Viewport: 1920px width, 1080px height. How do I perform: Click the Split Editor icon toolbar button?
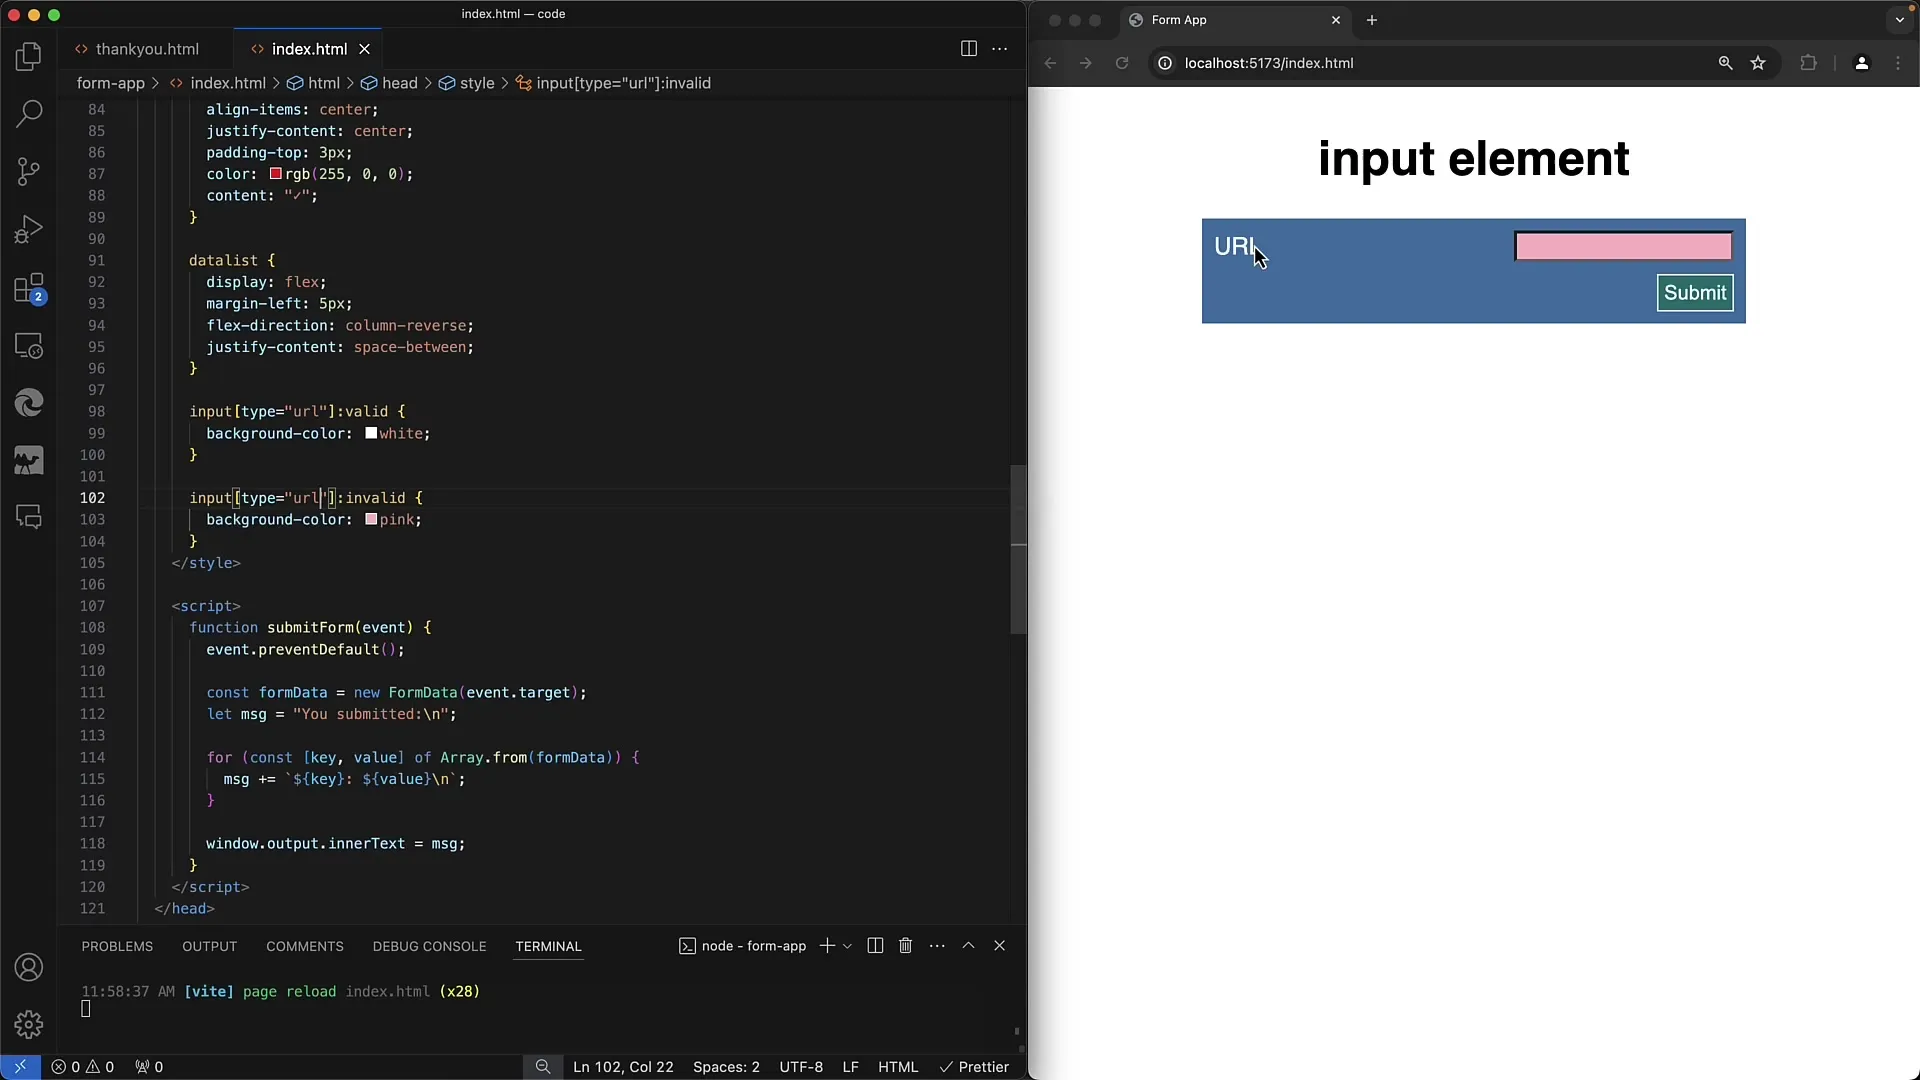coord(969,49)
